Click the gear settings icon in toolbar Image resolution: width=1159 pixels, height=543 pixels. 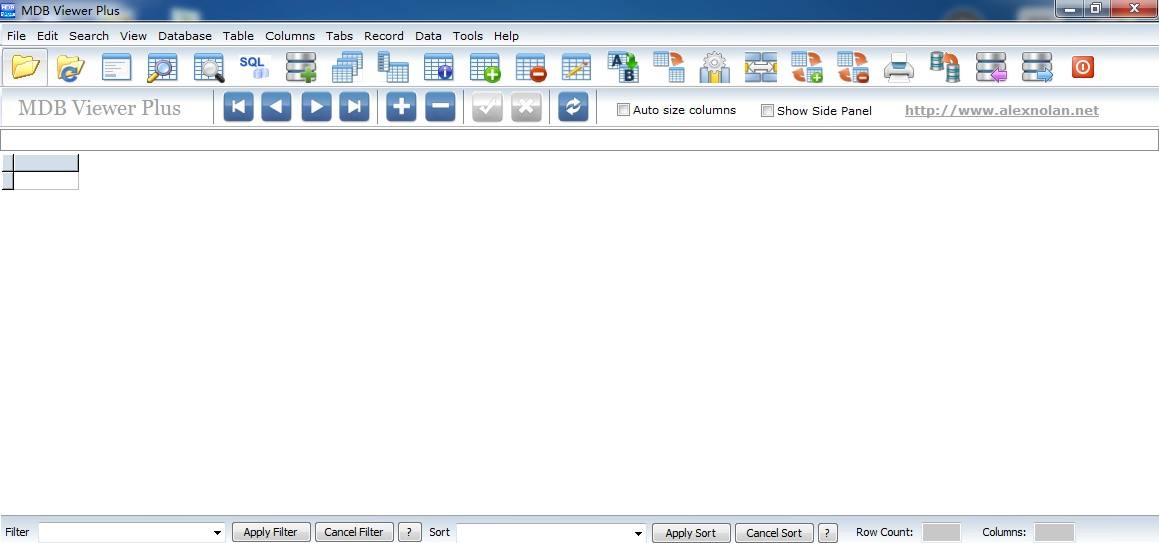pyautogui.click(x=715, y=67)
